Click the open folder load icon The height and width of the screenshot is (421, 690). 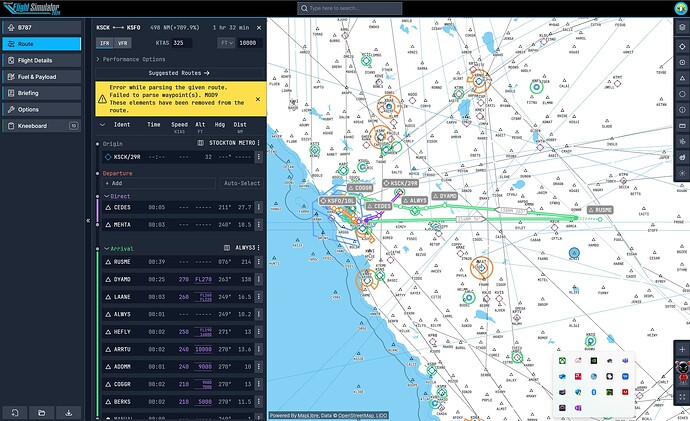coord(41,413)
